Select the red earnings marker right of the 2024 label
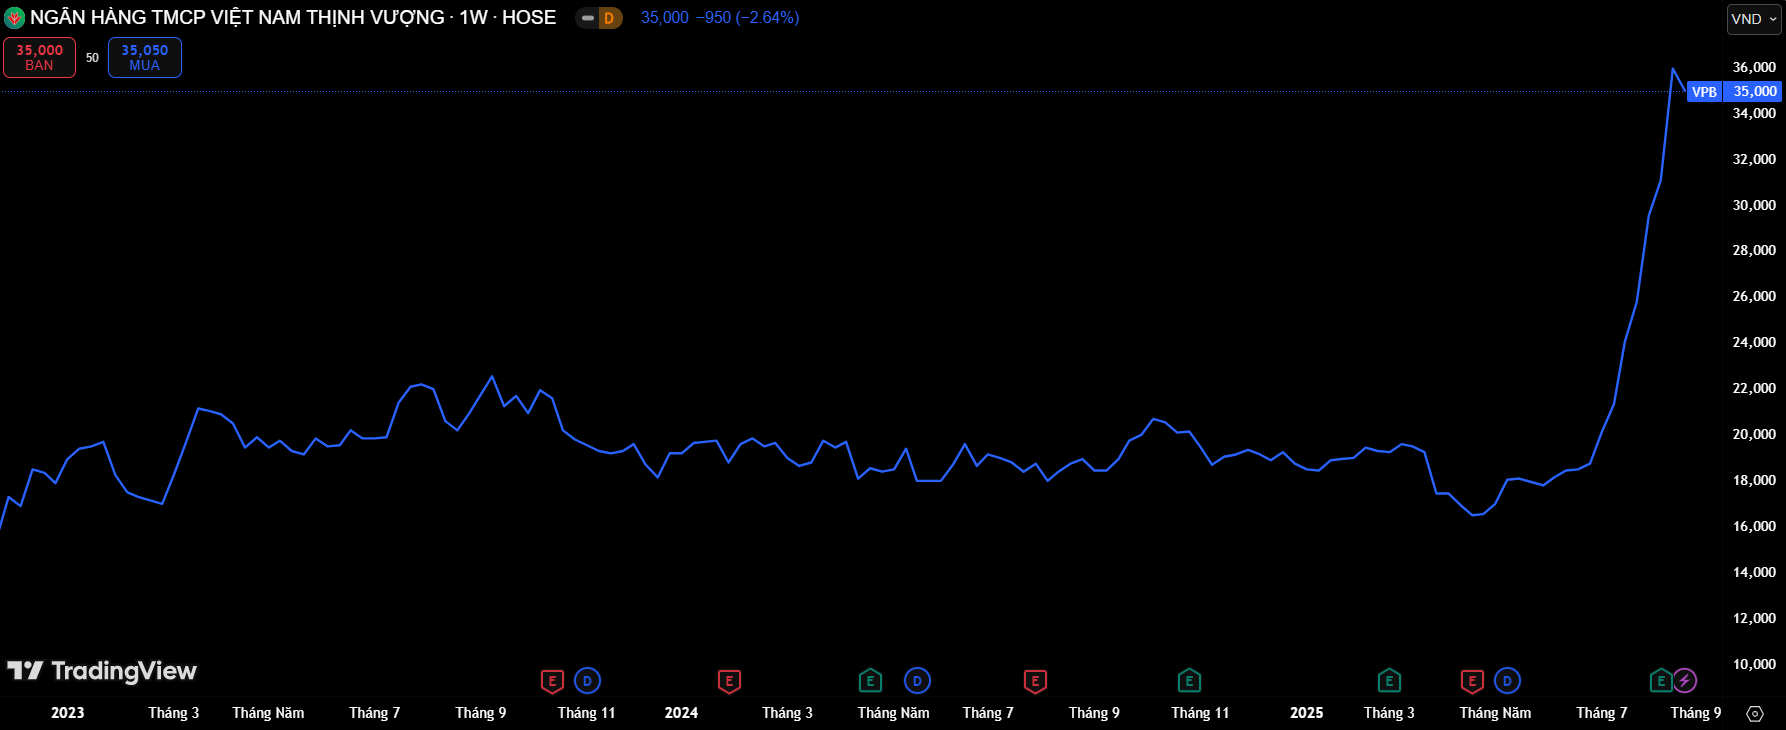This screenshot has height=730, width=1786. 729,681
